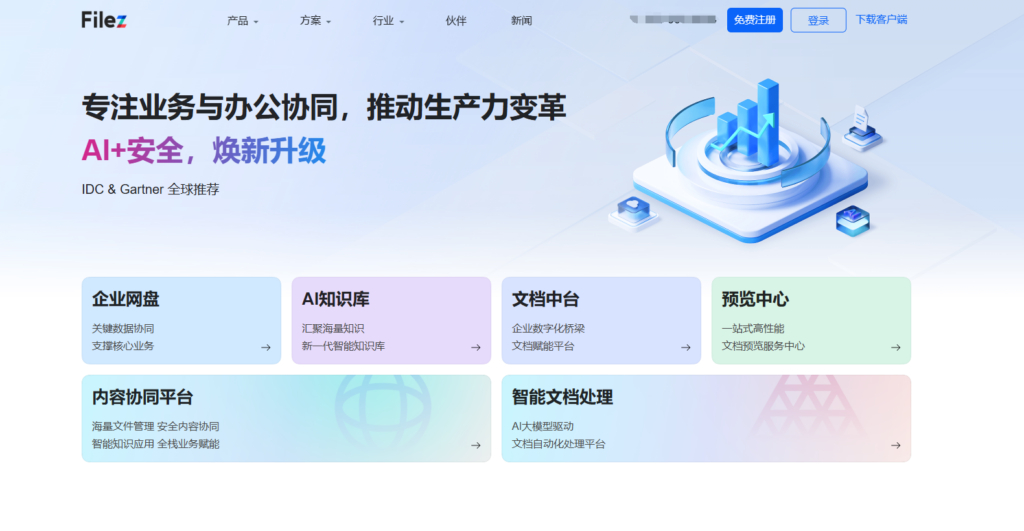Viewport: 1024px width, 531px height.
Task: Click the 登录 button
Action: pyautogui.click(x=818, y=20)
